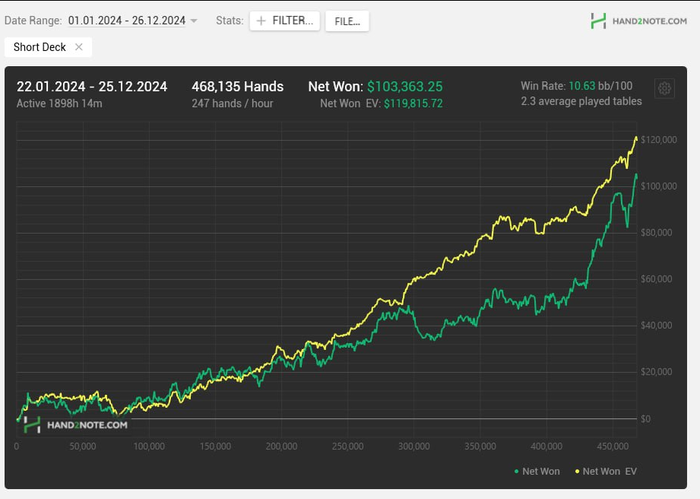
Task: Click the 300,000 x-axis label
Action: click(414, 446)
